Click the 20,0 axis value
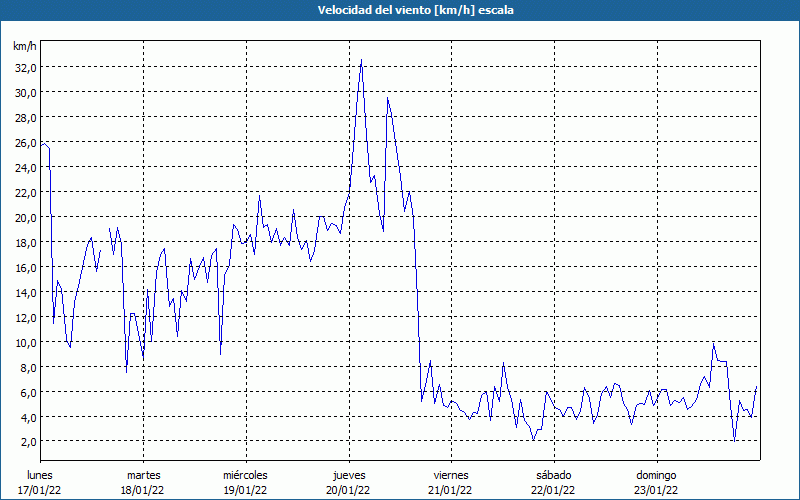The width and height of the screenshot is (800, 500). tap(26, 217)
